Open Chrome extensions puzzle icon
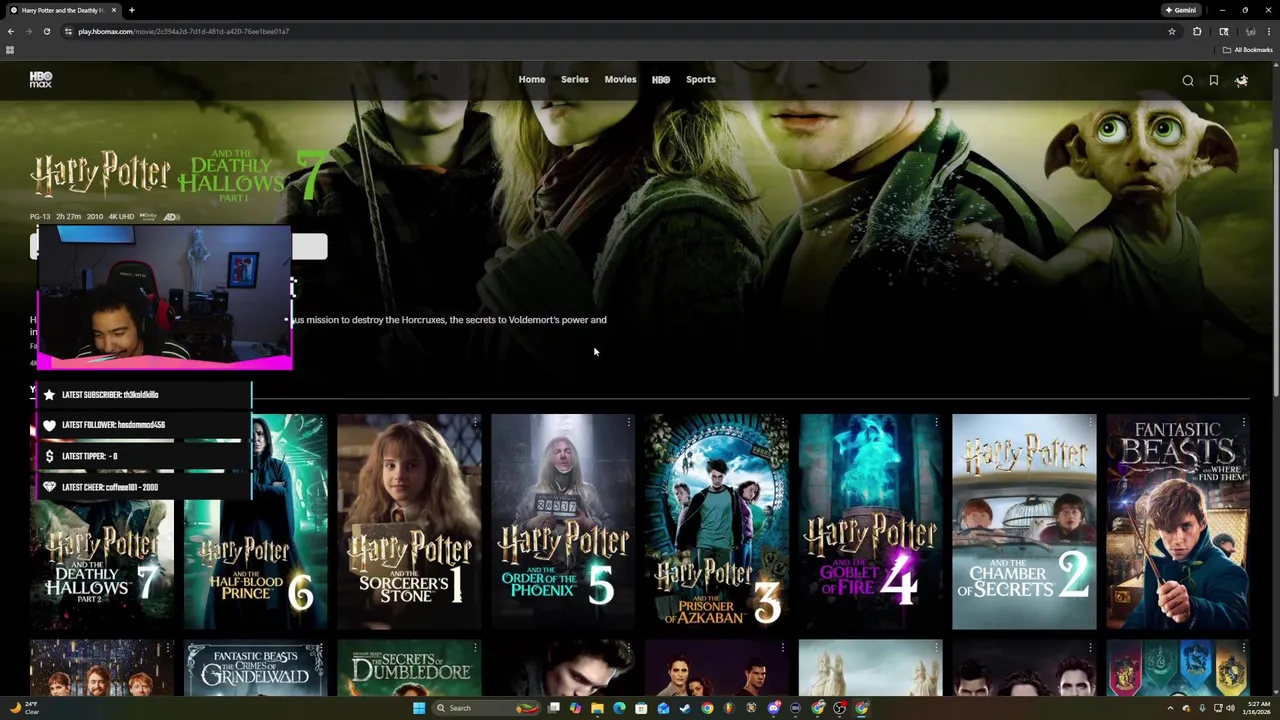 (1197, 31)
